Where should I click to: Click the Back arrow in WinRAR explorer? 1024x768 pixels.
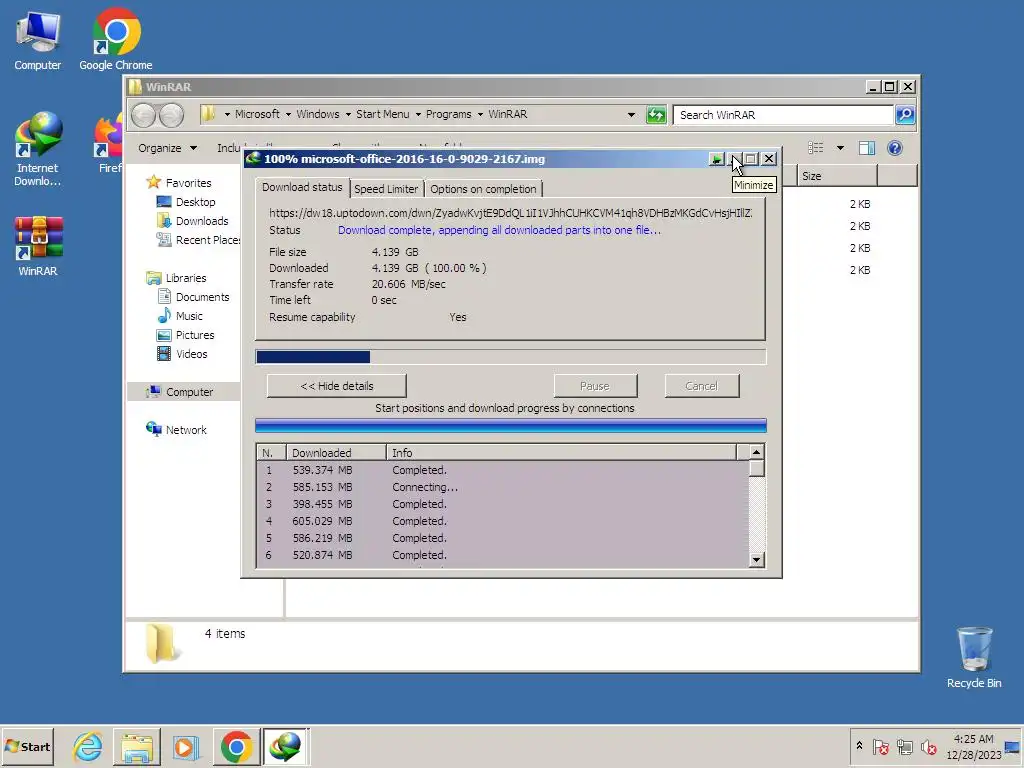144,116
